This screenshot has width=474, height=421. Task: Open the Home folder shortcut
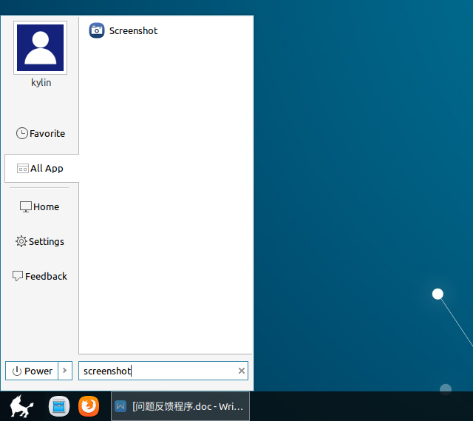click(39, 207)
